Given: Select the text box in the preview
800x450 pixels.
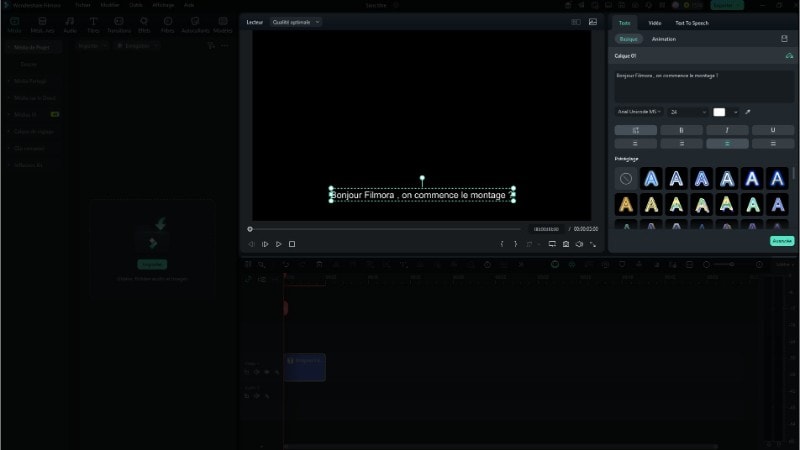Looking at the screenshot, I should [422, 195].
